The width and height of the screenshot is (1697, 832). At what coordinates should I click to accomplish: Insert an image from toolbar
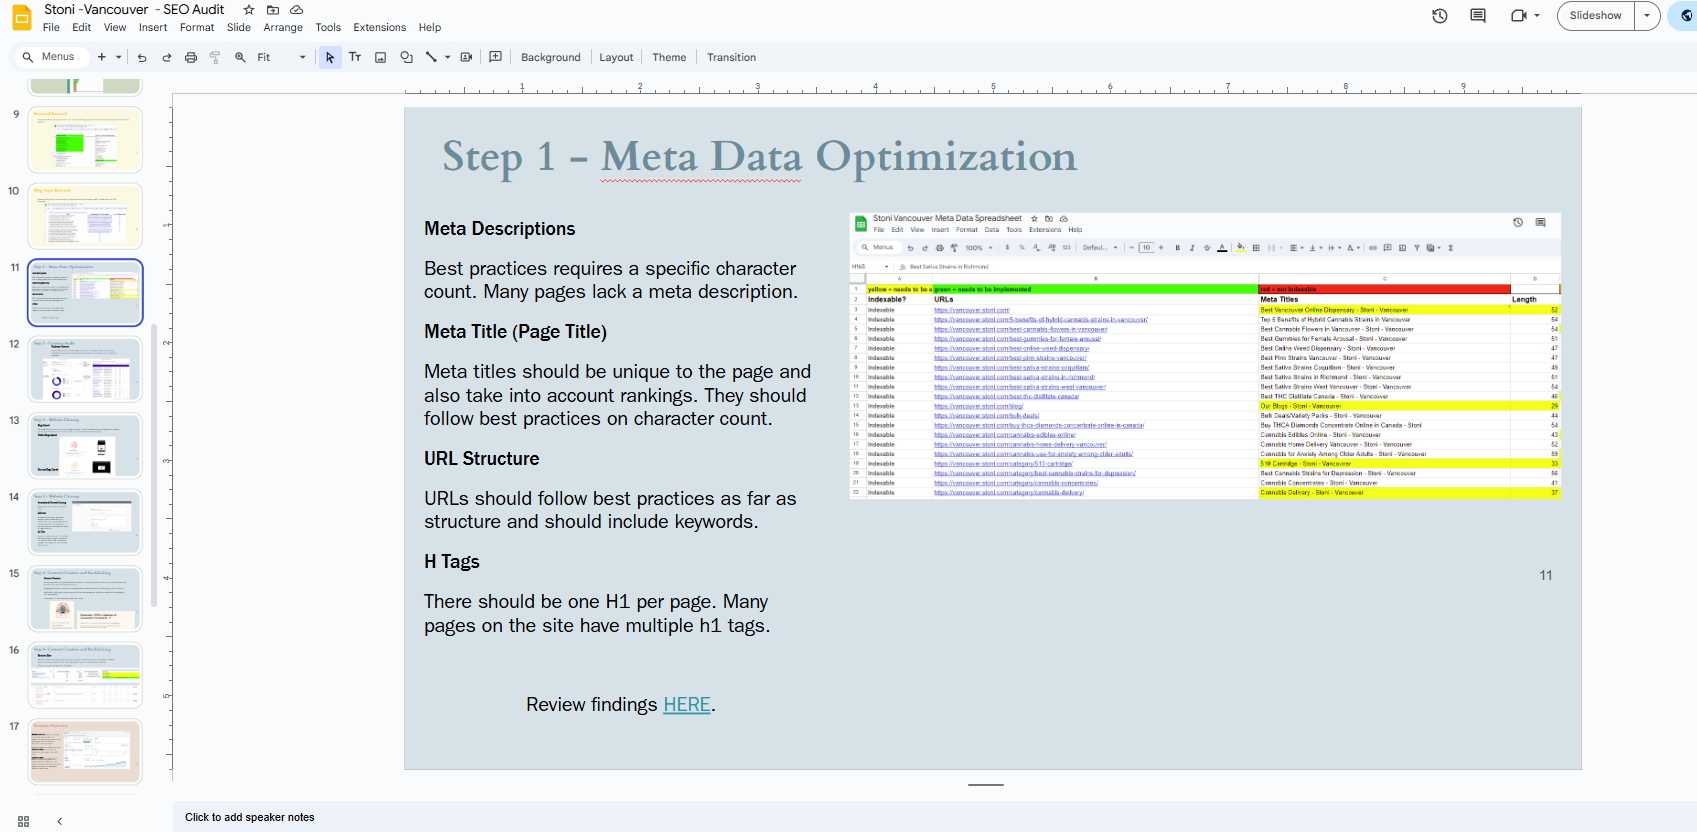(x=381, y=57)
